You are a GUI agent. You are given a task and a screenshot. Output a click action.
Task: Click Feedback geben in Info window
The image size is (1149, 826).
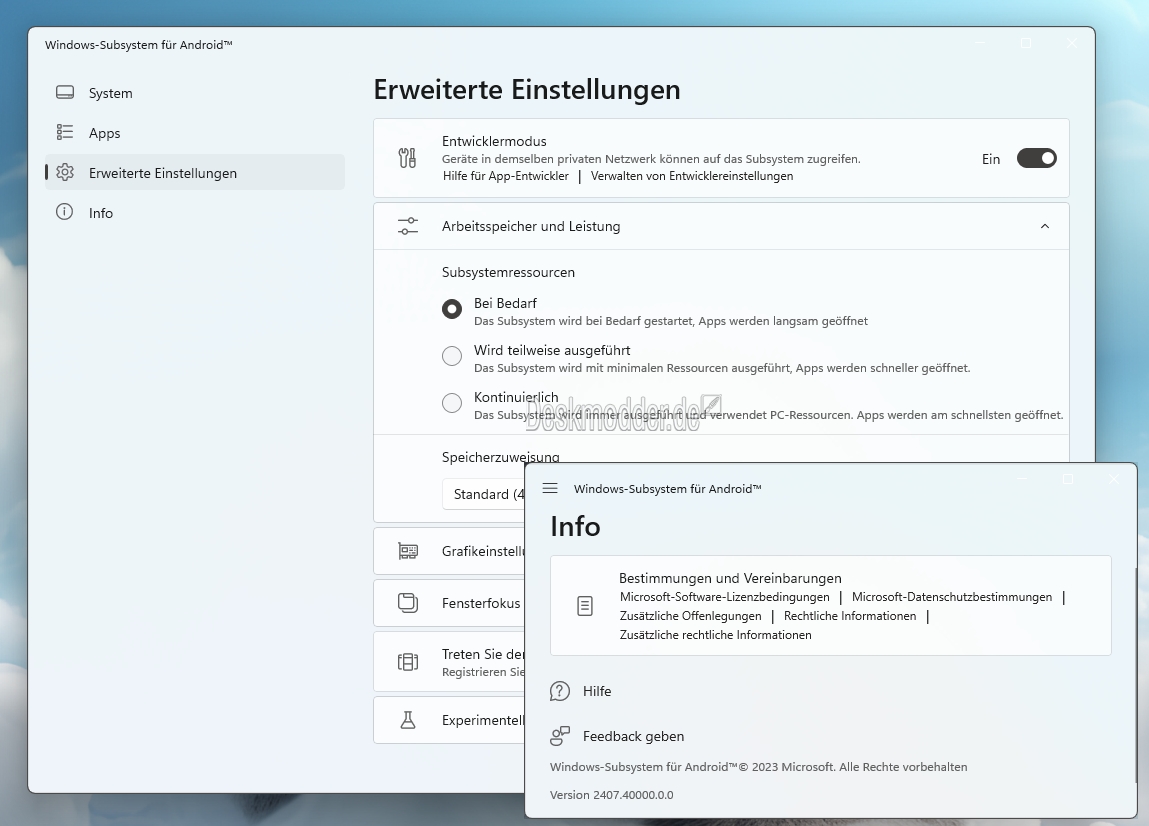[x=633, y=736]
